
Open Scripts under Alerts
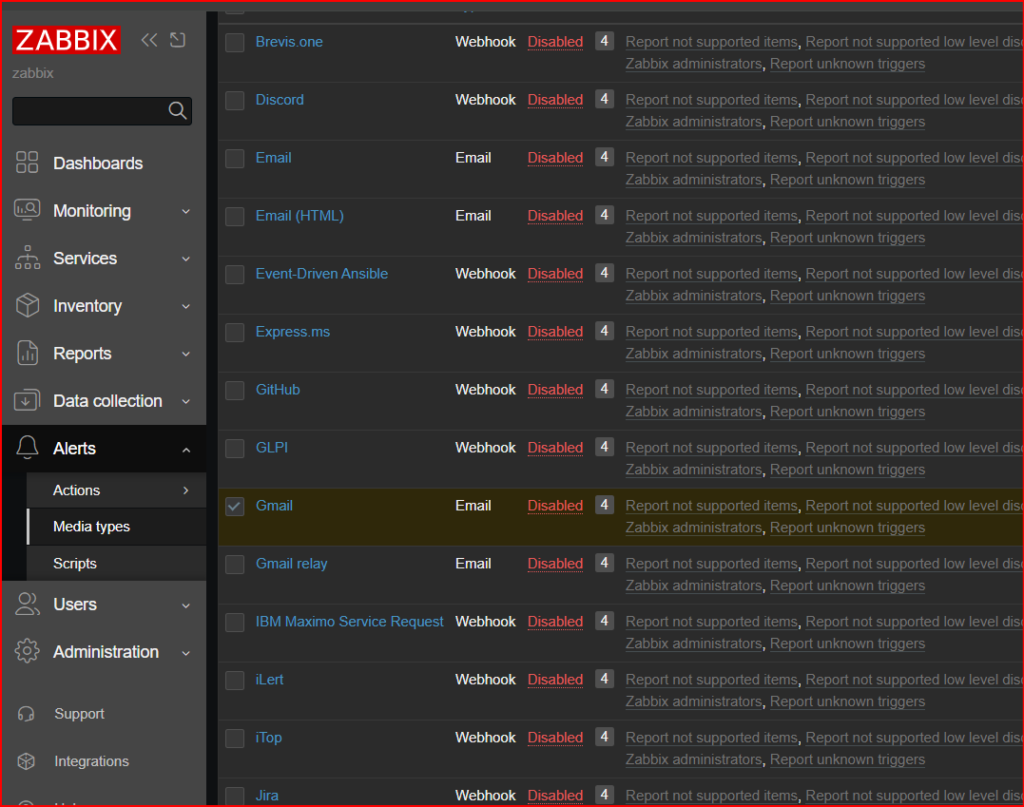[x=74, y=563]
